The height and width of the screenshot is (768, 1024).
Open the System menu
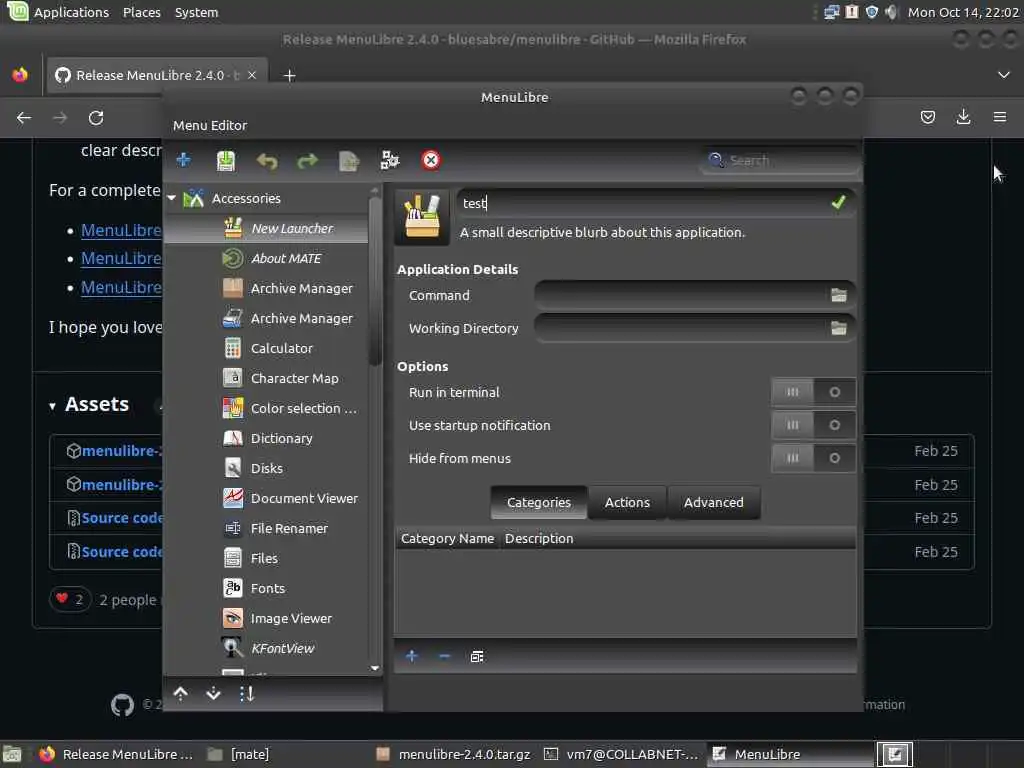point(197,12)
